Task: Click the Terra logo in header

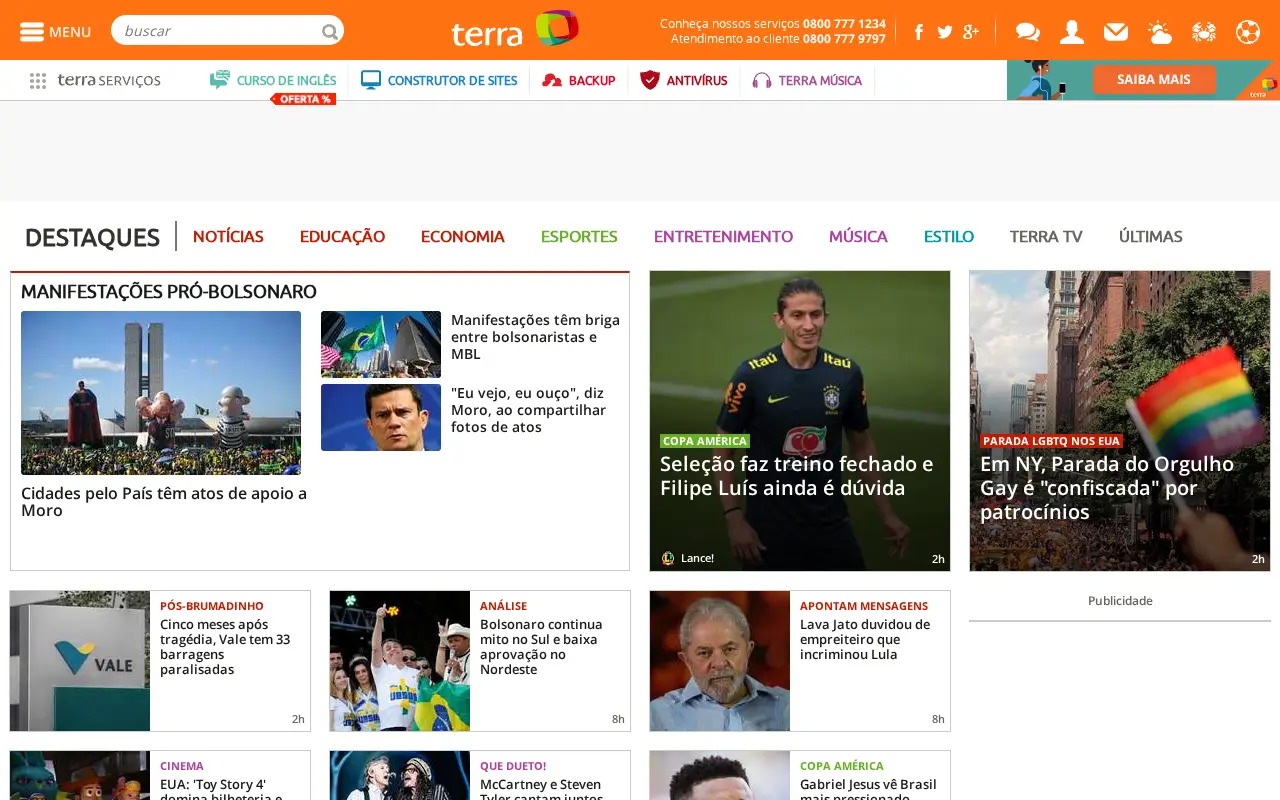Action: click(x=515, y=30)
